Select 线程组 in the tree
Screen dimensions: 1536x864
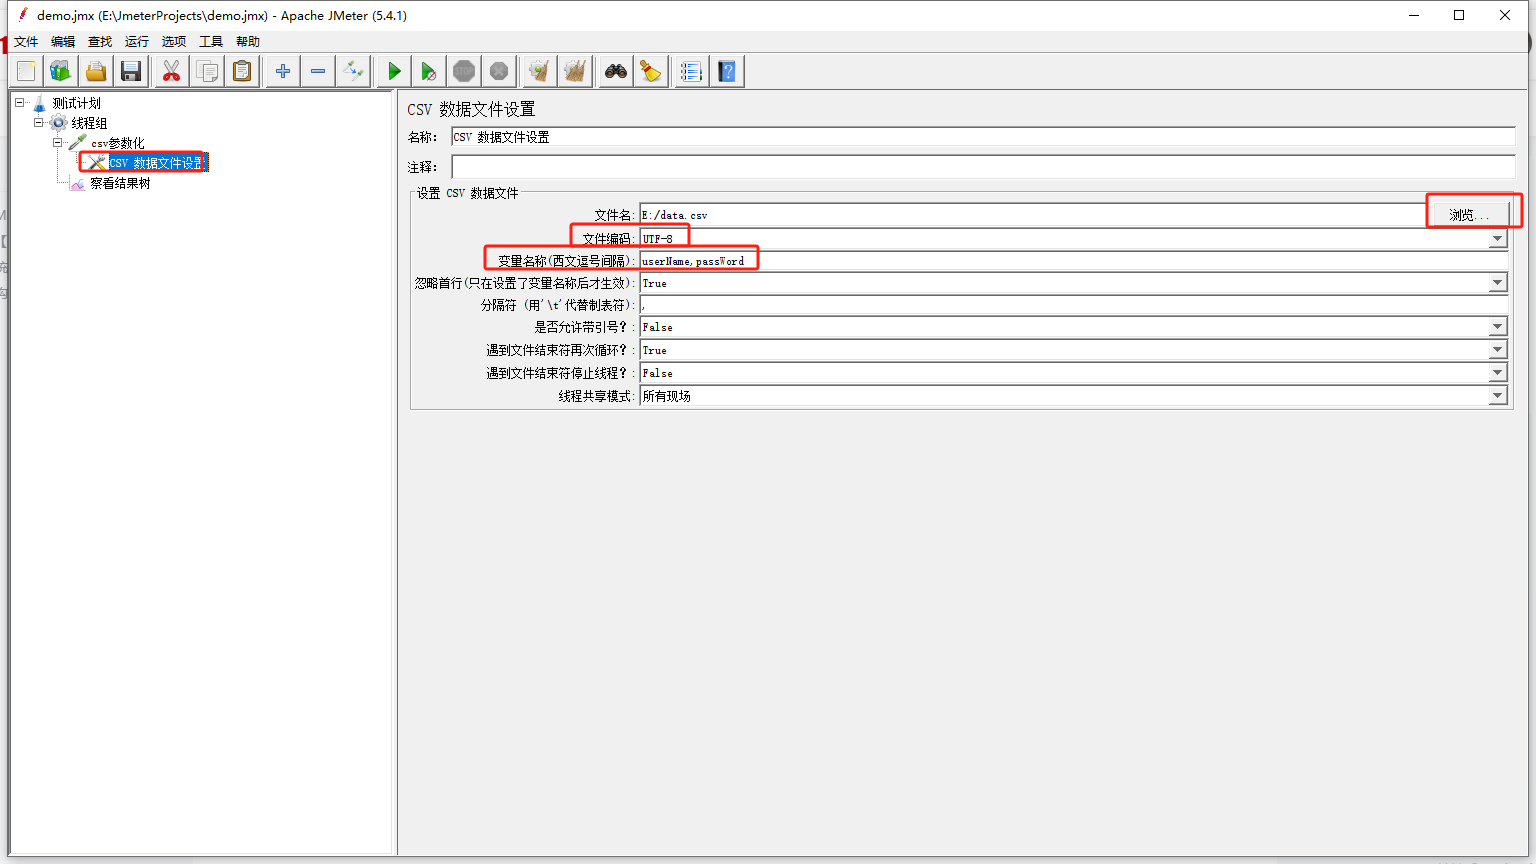coord(89,123)
